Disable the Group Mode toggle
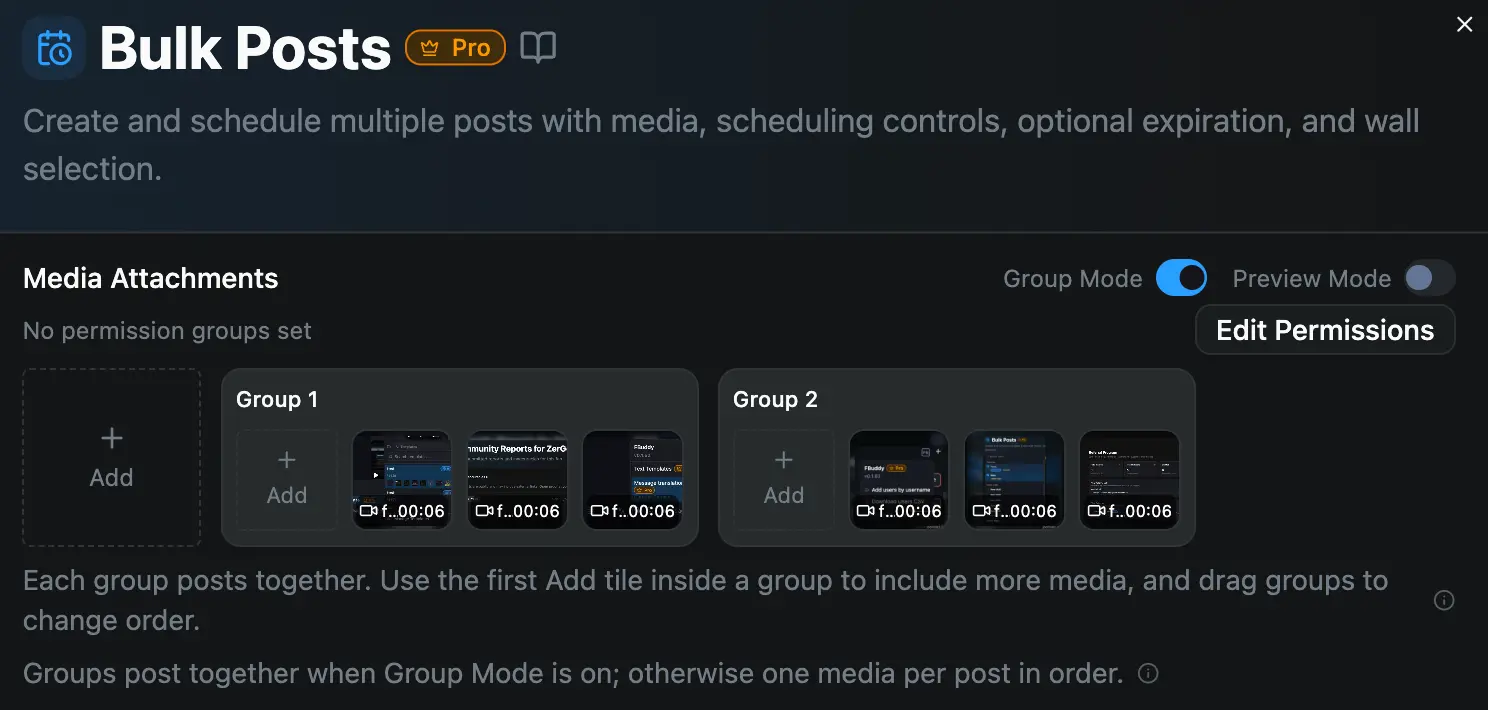Screen dimensions: 1488x710 (x=1181, y=278)
